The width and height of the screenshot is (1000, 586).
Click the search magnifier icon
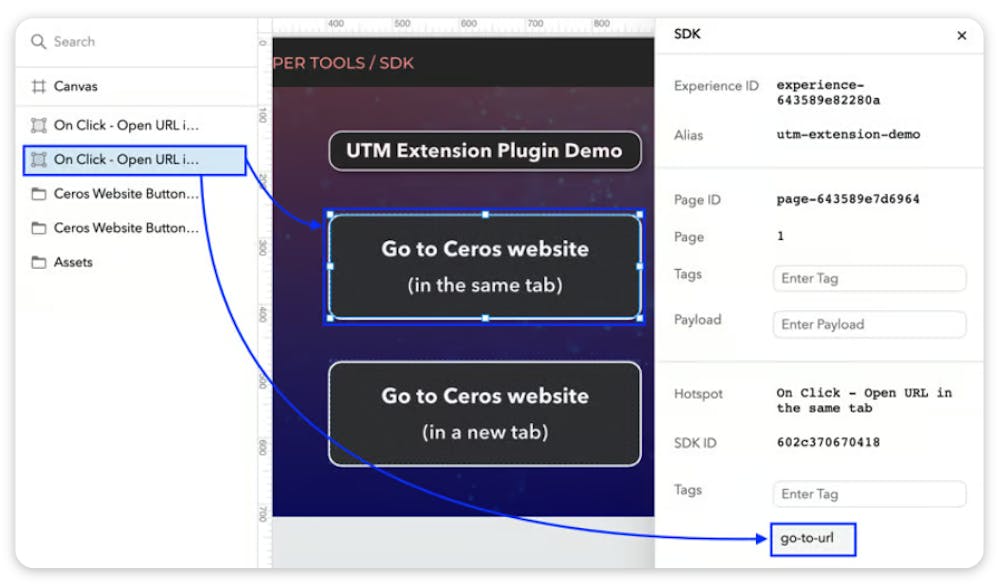38,42
